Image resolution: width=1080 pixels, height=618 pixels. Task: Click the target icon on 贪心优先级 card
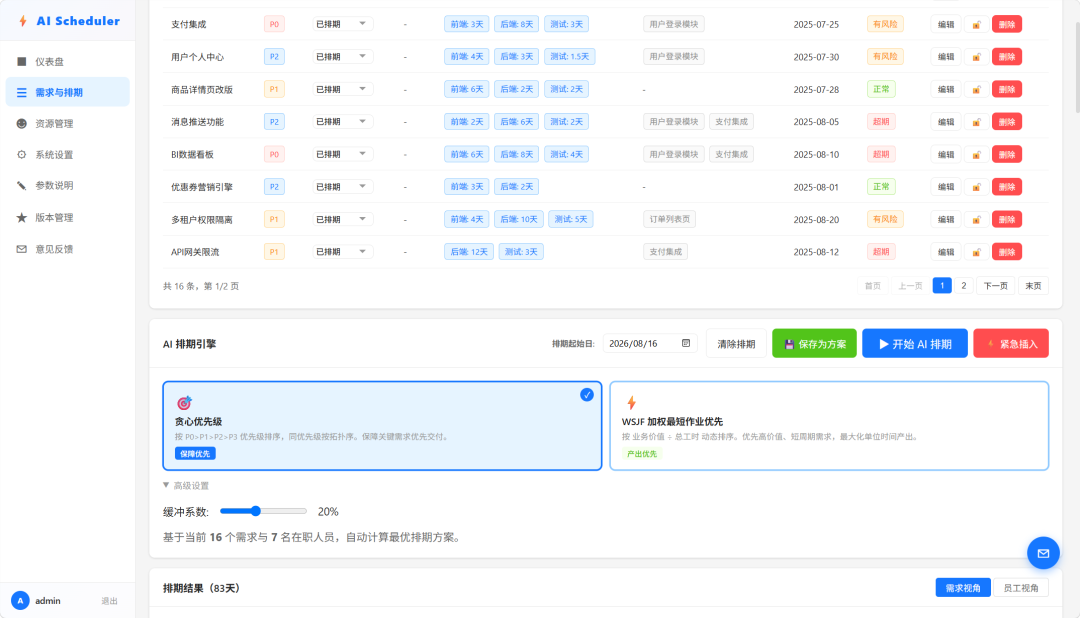pos(184,402)
